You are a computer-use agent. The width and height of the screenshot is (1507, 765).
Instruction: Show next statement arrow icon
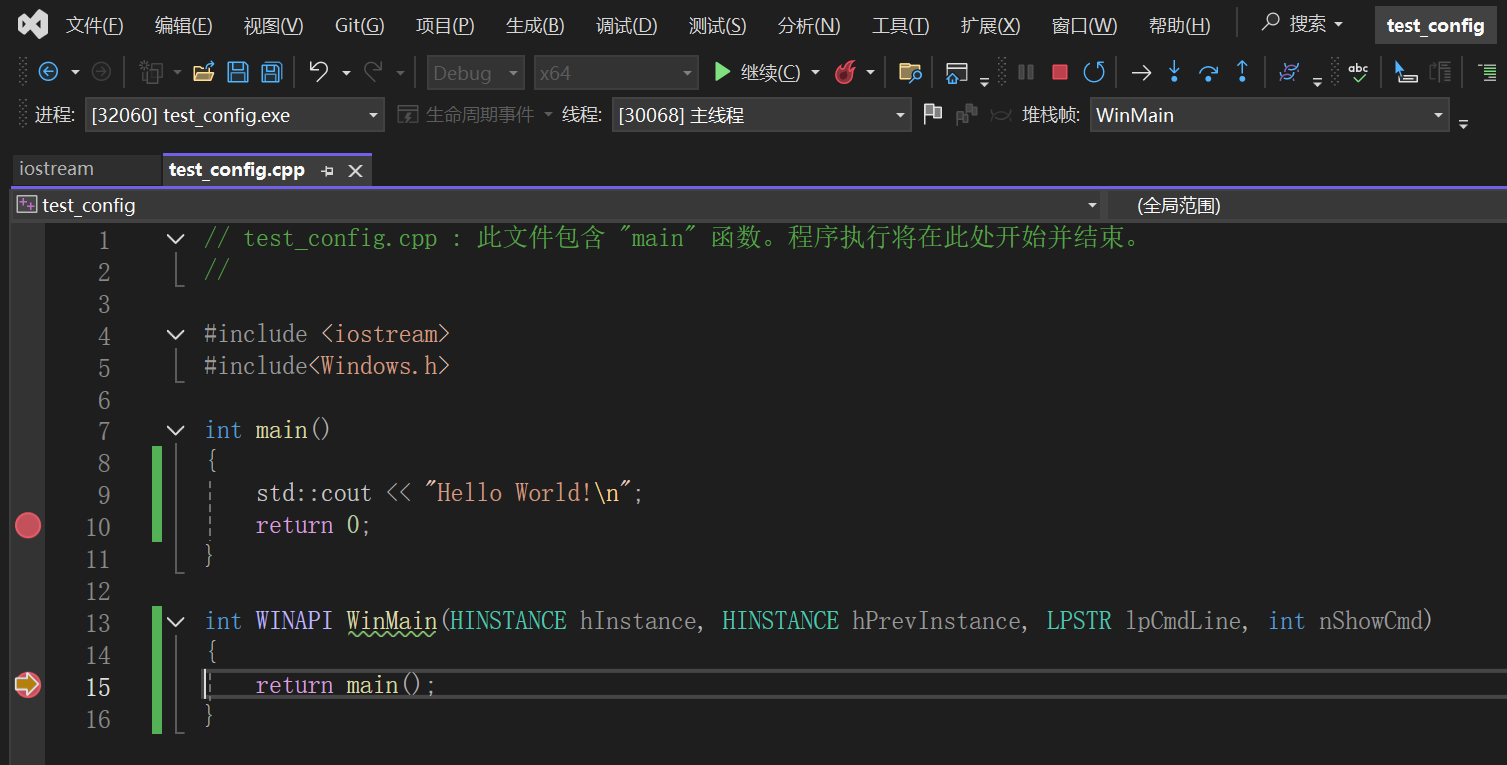pos(1141,72)
